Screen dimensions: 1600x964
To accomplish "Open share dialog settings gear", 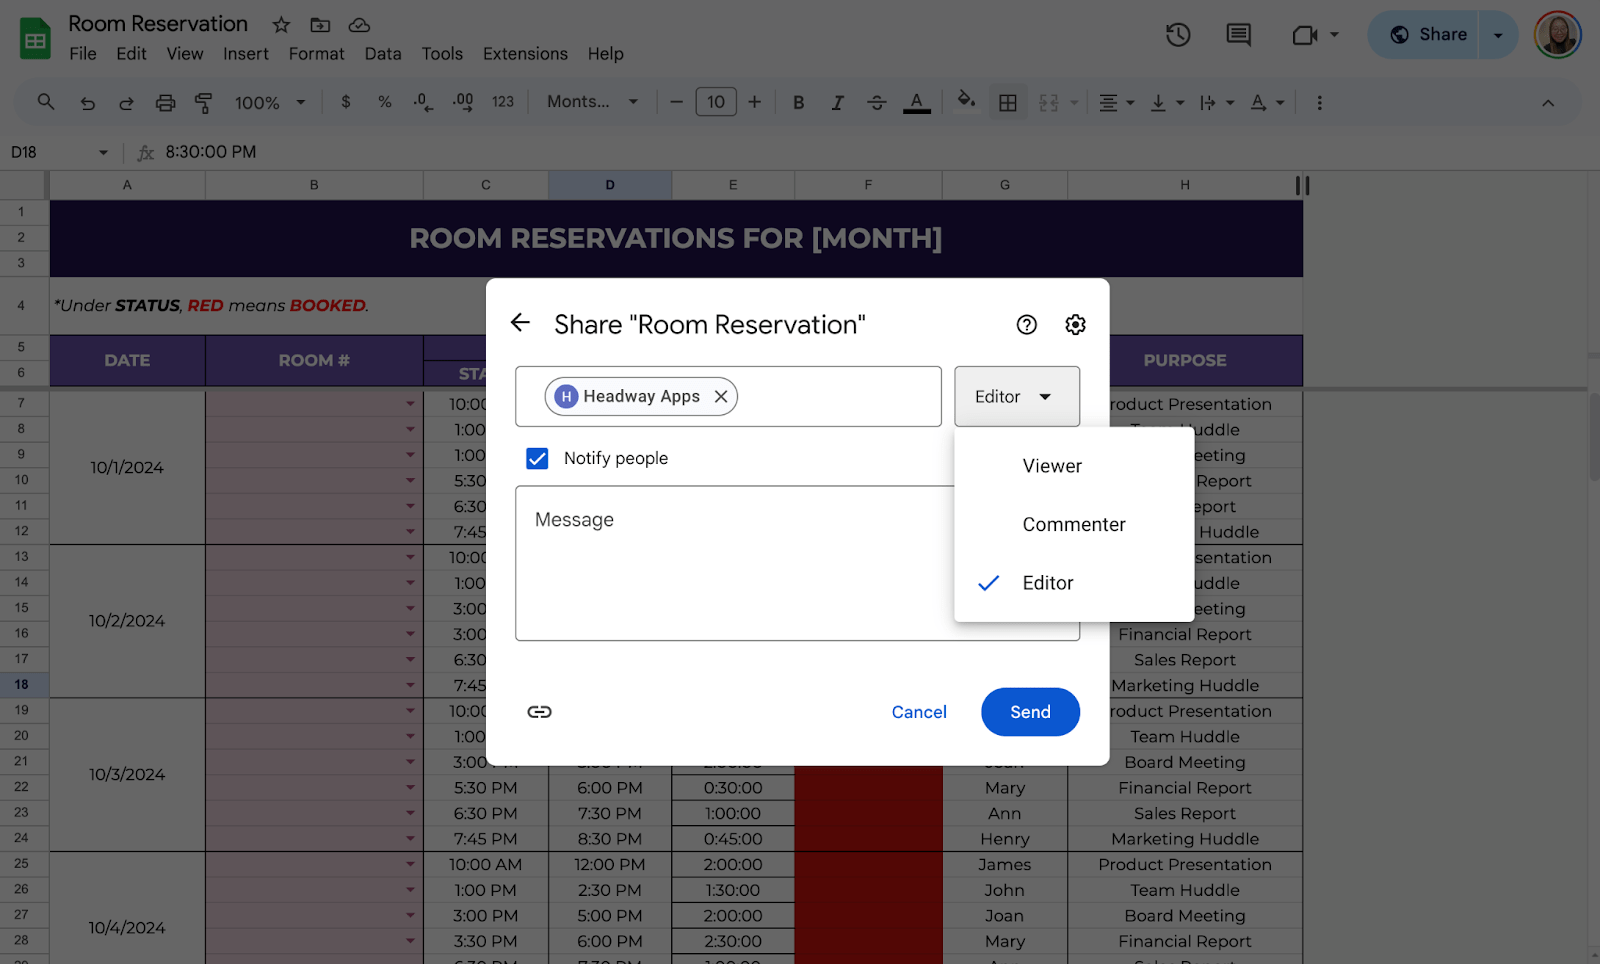I will point(1075,325).
